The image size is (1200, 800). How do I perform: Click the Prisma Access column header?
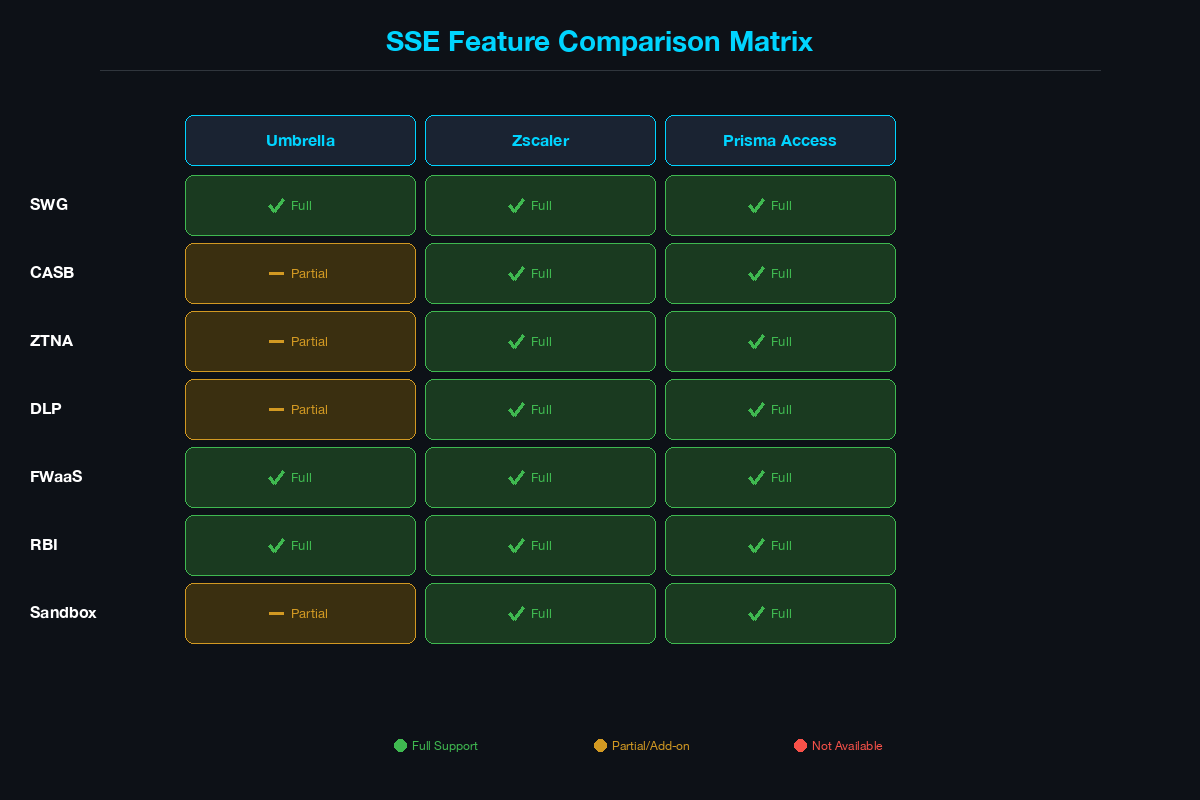point(780,140)
